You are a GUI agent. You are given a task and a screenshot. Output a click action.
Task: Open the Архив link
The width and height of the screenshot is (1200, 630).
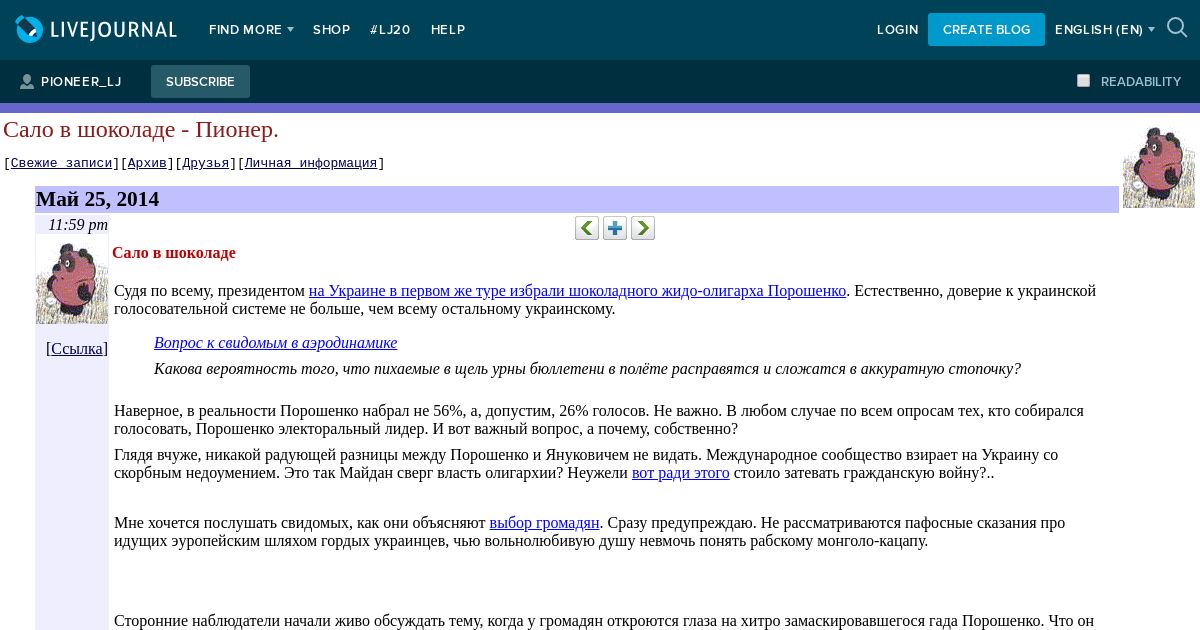pyautogui.click(x=147, y=163)
